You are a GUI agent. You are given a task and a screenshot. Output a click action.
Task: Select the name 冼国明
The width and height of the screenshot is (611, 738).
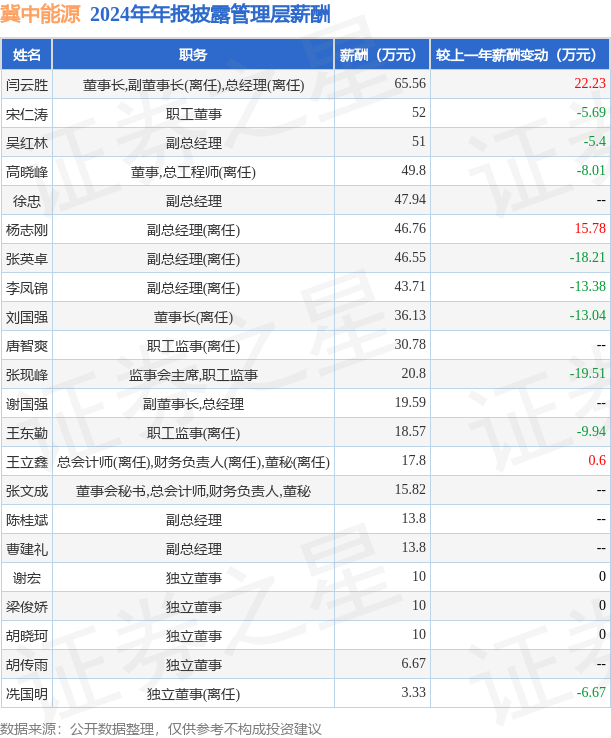(x=27, y=694)
